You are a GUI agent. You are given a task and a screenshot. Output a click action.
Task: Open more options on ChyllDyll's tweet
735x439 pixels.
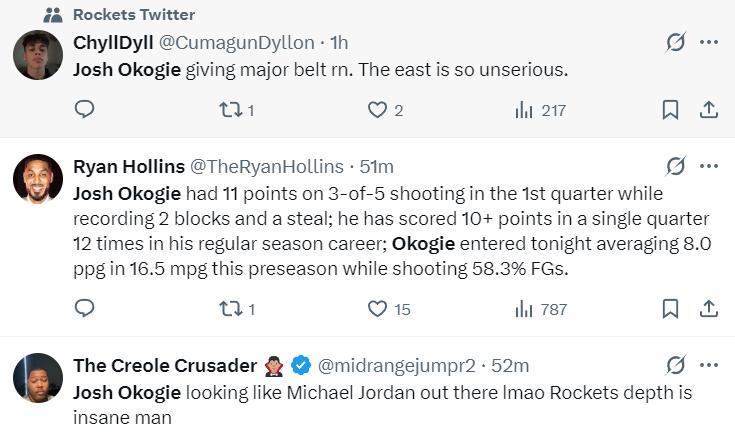coord(708,42)
